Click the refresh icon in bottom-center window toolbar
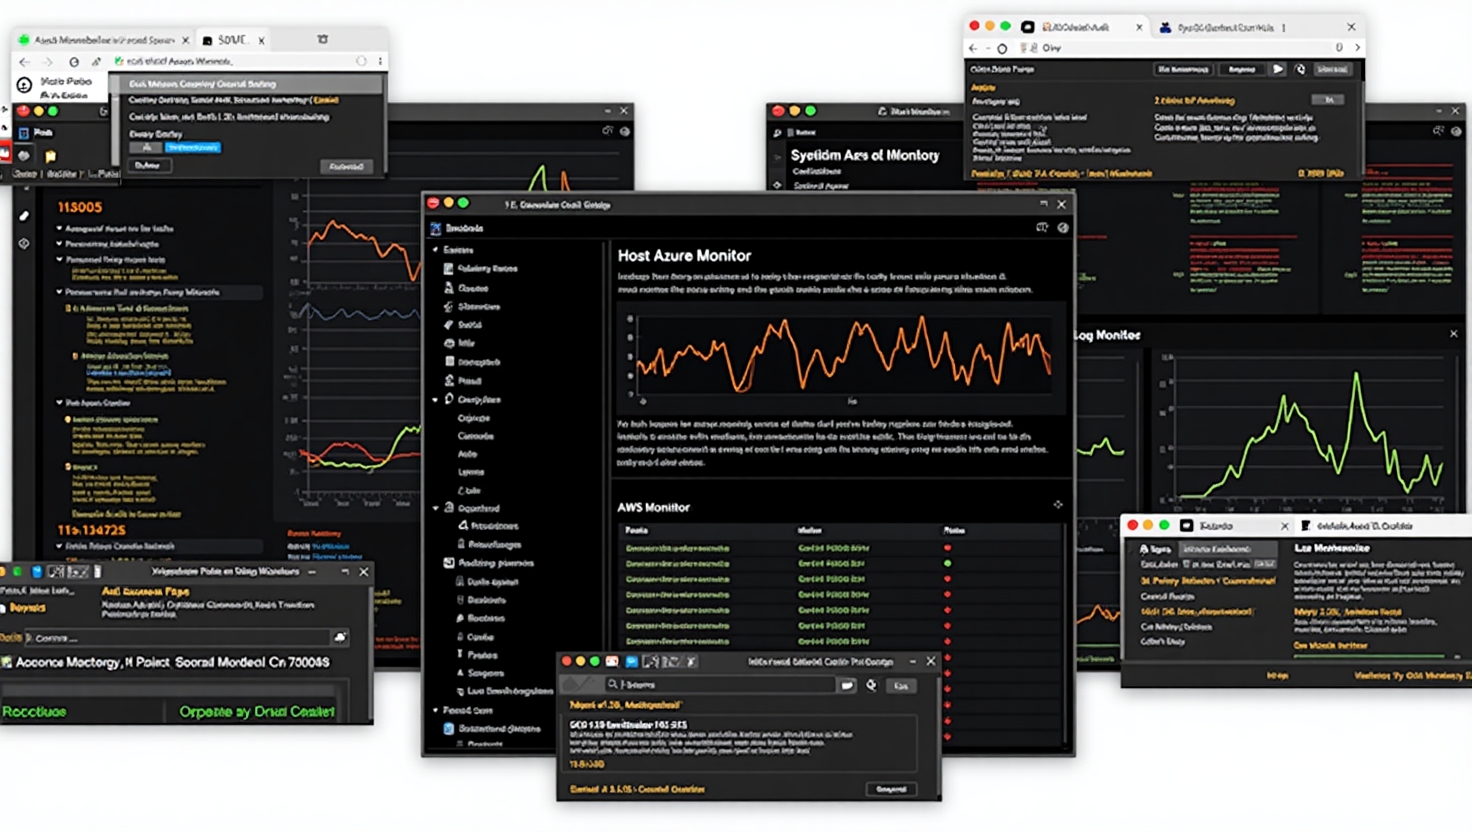This screenshot has width=1472, height=832. click(871, 685)
